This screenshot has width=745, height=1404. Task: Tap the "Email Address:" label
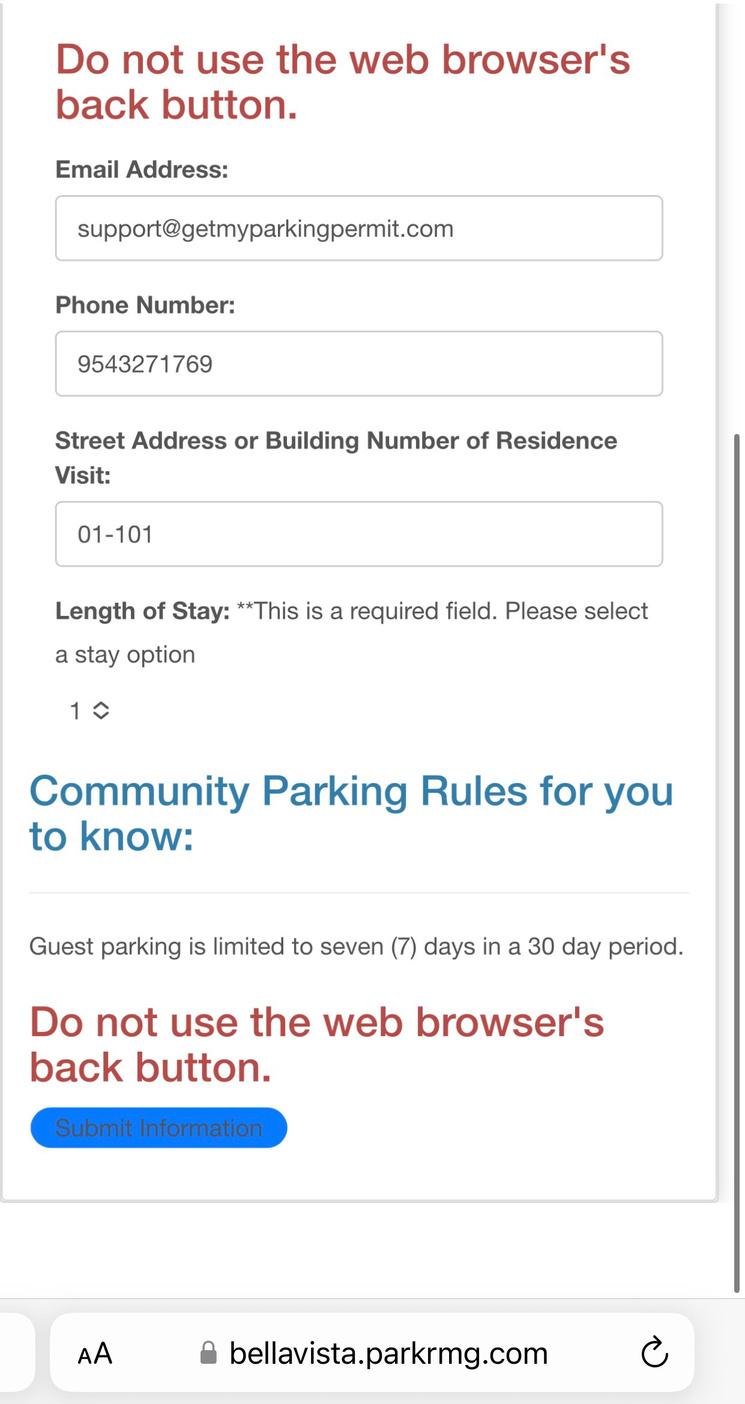(x=141, y=170)
